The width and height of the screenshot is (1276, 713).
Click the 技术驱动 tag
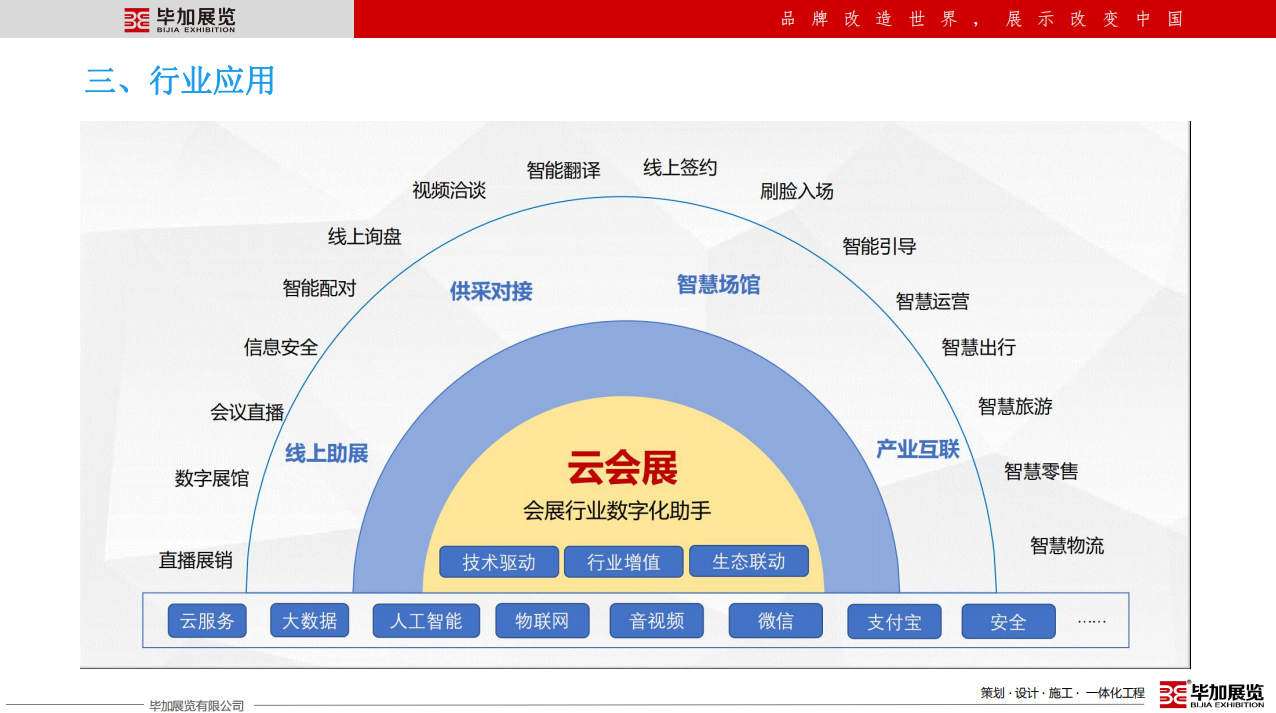(499, 562)
